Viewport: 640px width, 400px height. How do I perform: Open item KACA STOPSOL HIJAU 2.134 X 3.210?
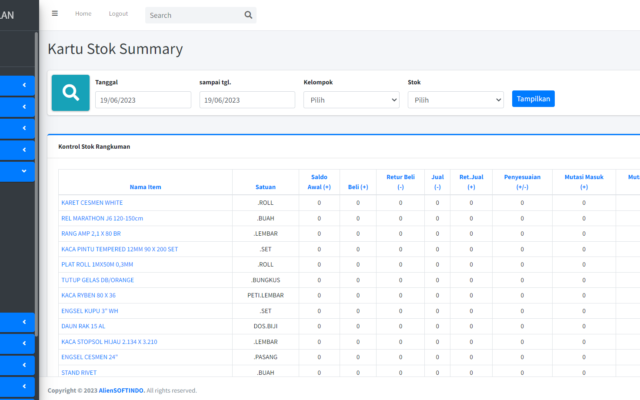click(x=109, y=342)
